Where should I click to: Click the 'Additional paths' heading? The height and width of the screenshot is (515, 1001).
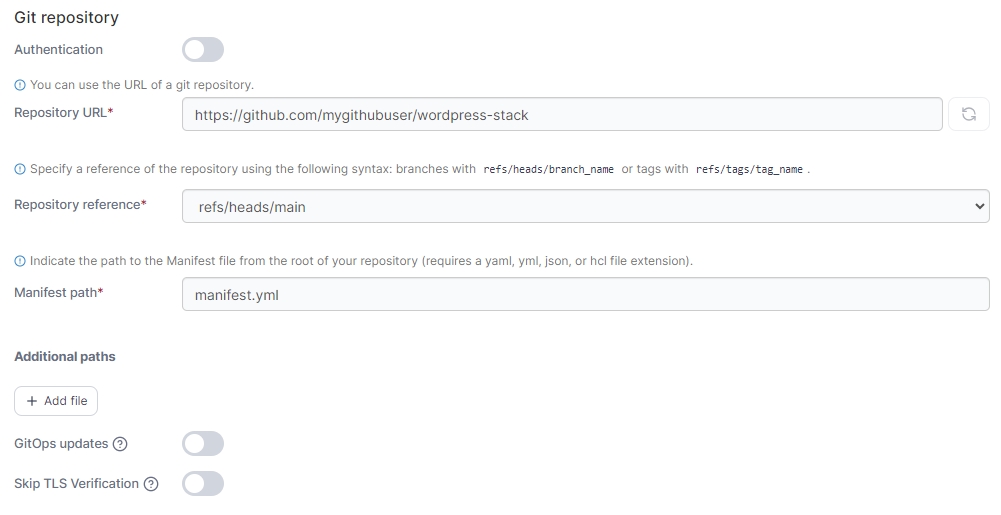pyautogui.click(x=65, y=357)
